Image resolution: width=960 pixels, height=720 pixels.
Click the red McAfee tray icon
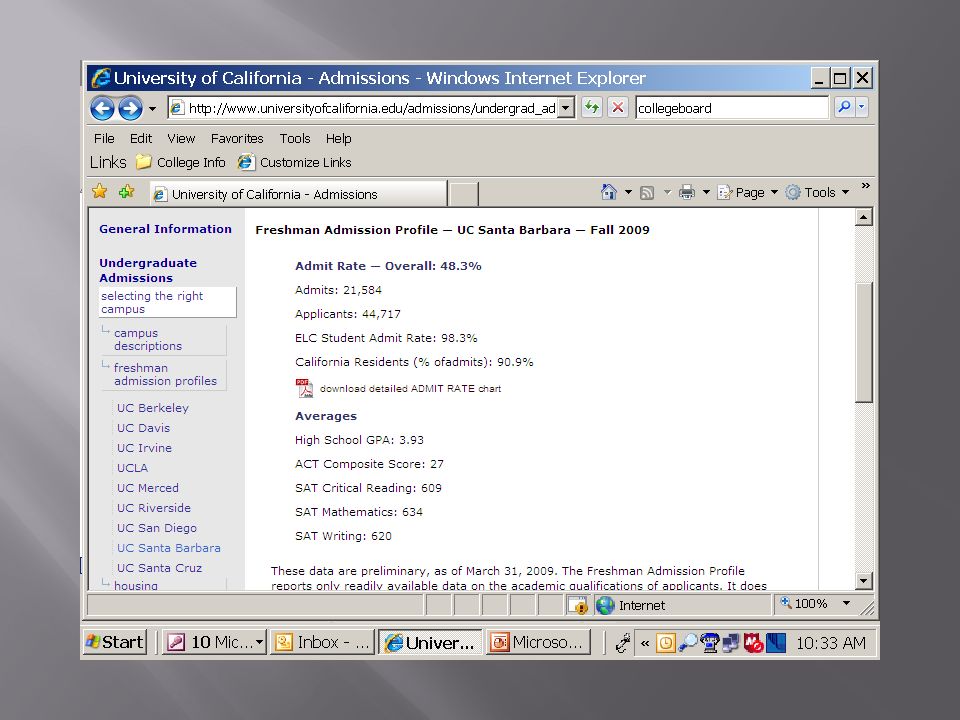pyautogui.click(x=753, y=643)
